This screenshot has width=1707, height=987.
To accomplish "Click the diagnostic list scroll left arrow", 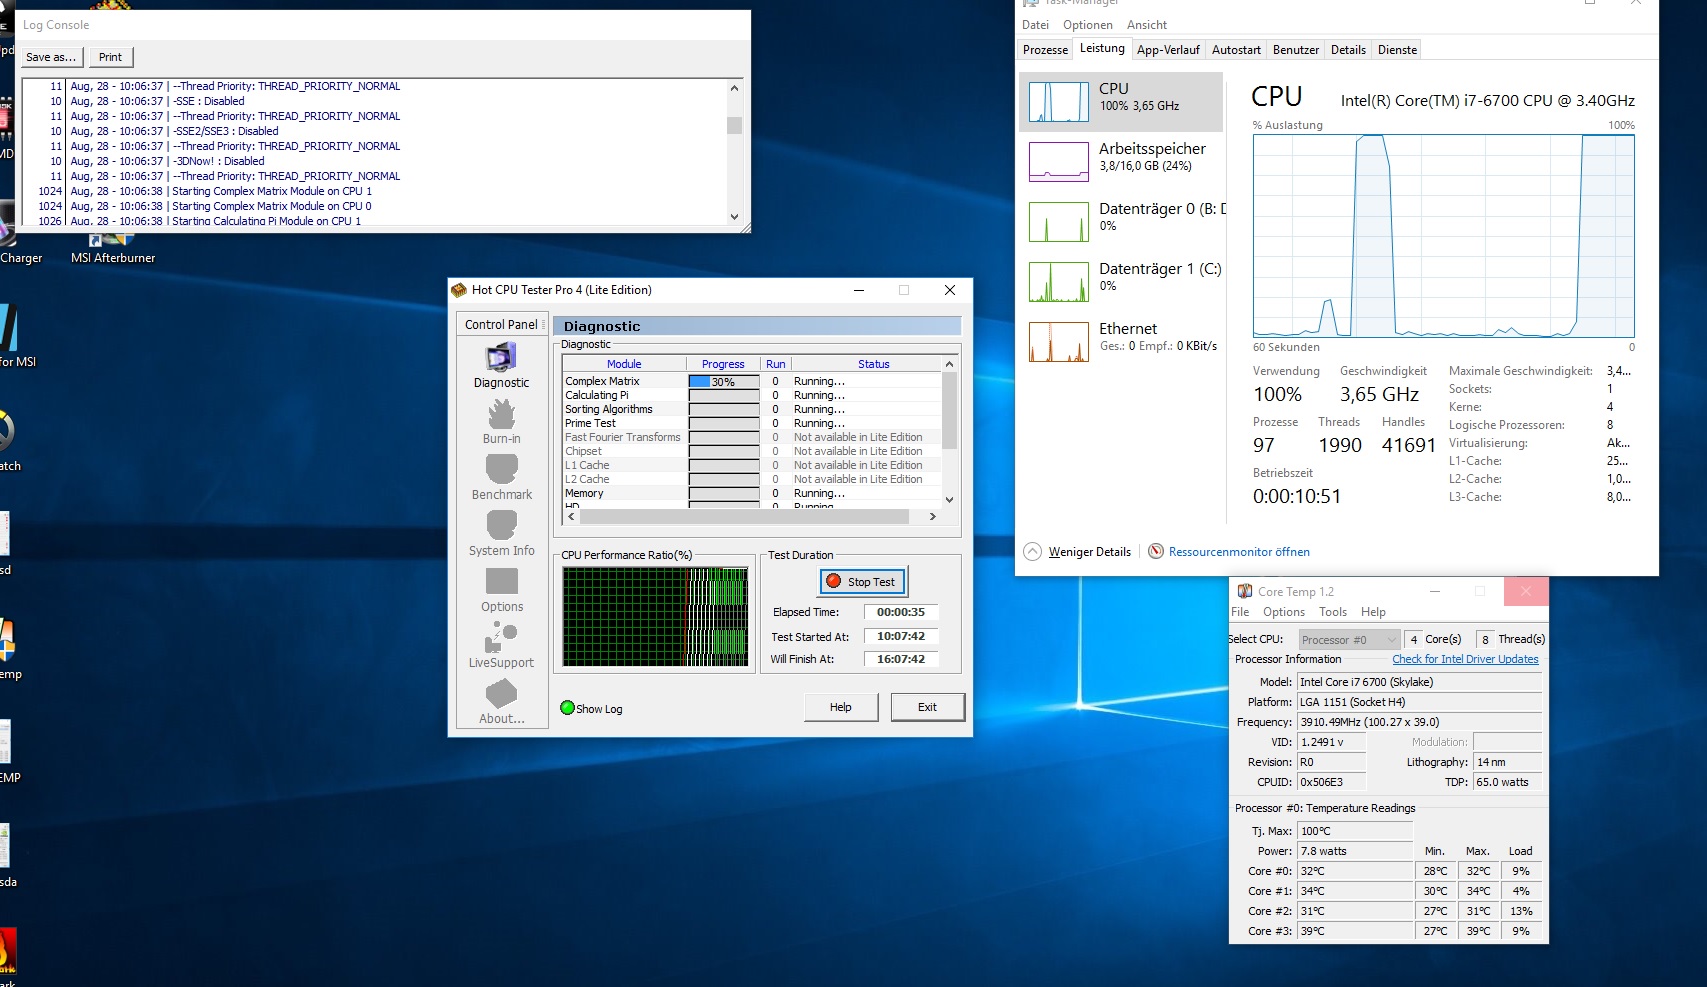I will [571, 517].
